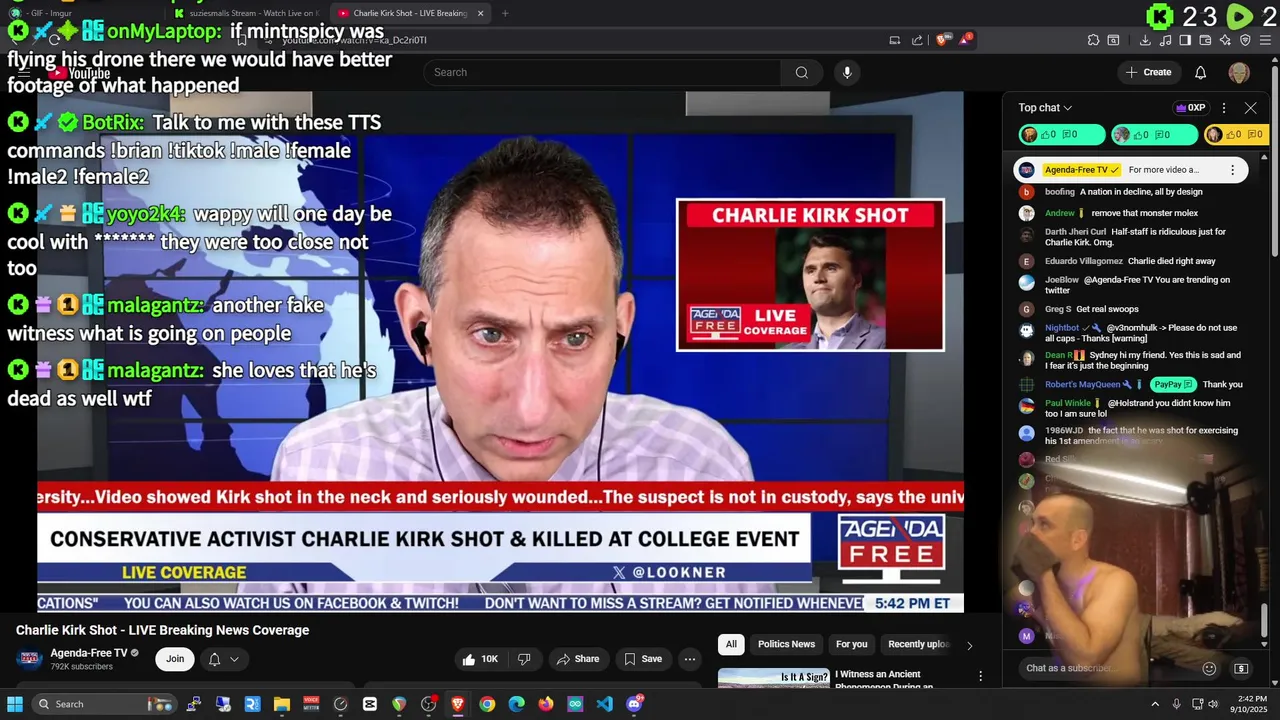Open the browser hamburger main menu

coord(1265,40)
